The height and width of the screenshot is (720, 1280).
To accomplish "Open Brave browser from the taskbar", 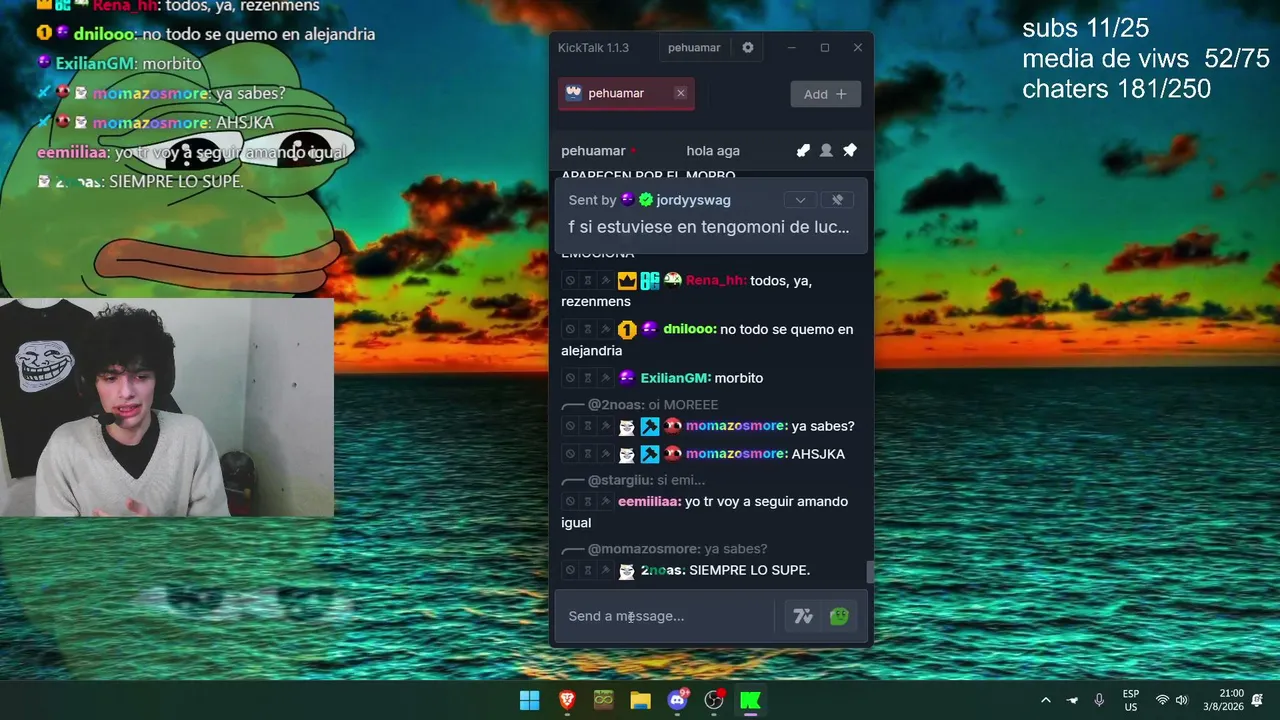I will coord(567,700).
